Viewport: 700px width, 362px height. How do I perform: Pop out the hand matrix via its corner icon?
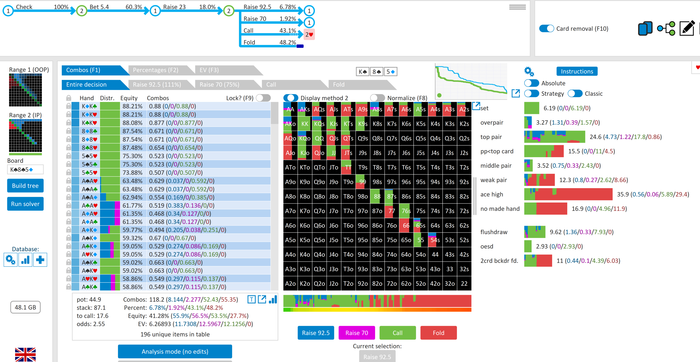pyautogui.click(x=476, y=106)
